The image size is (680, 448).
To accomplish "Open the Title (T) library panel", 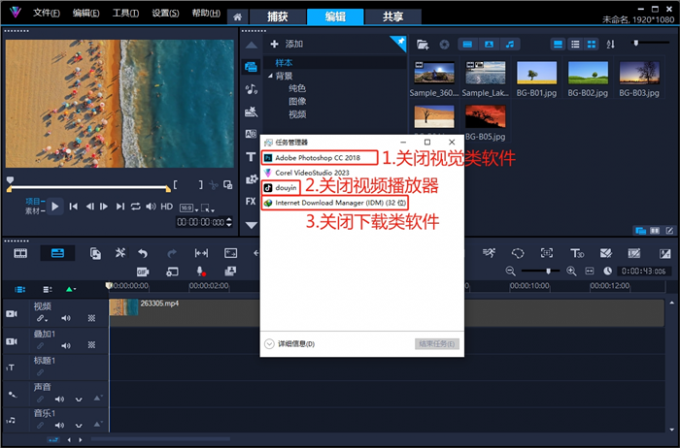I will point(251,157).
